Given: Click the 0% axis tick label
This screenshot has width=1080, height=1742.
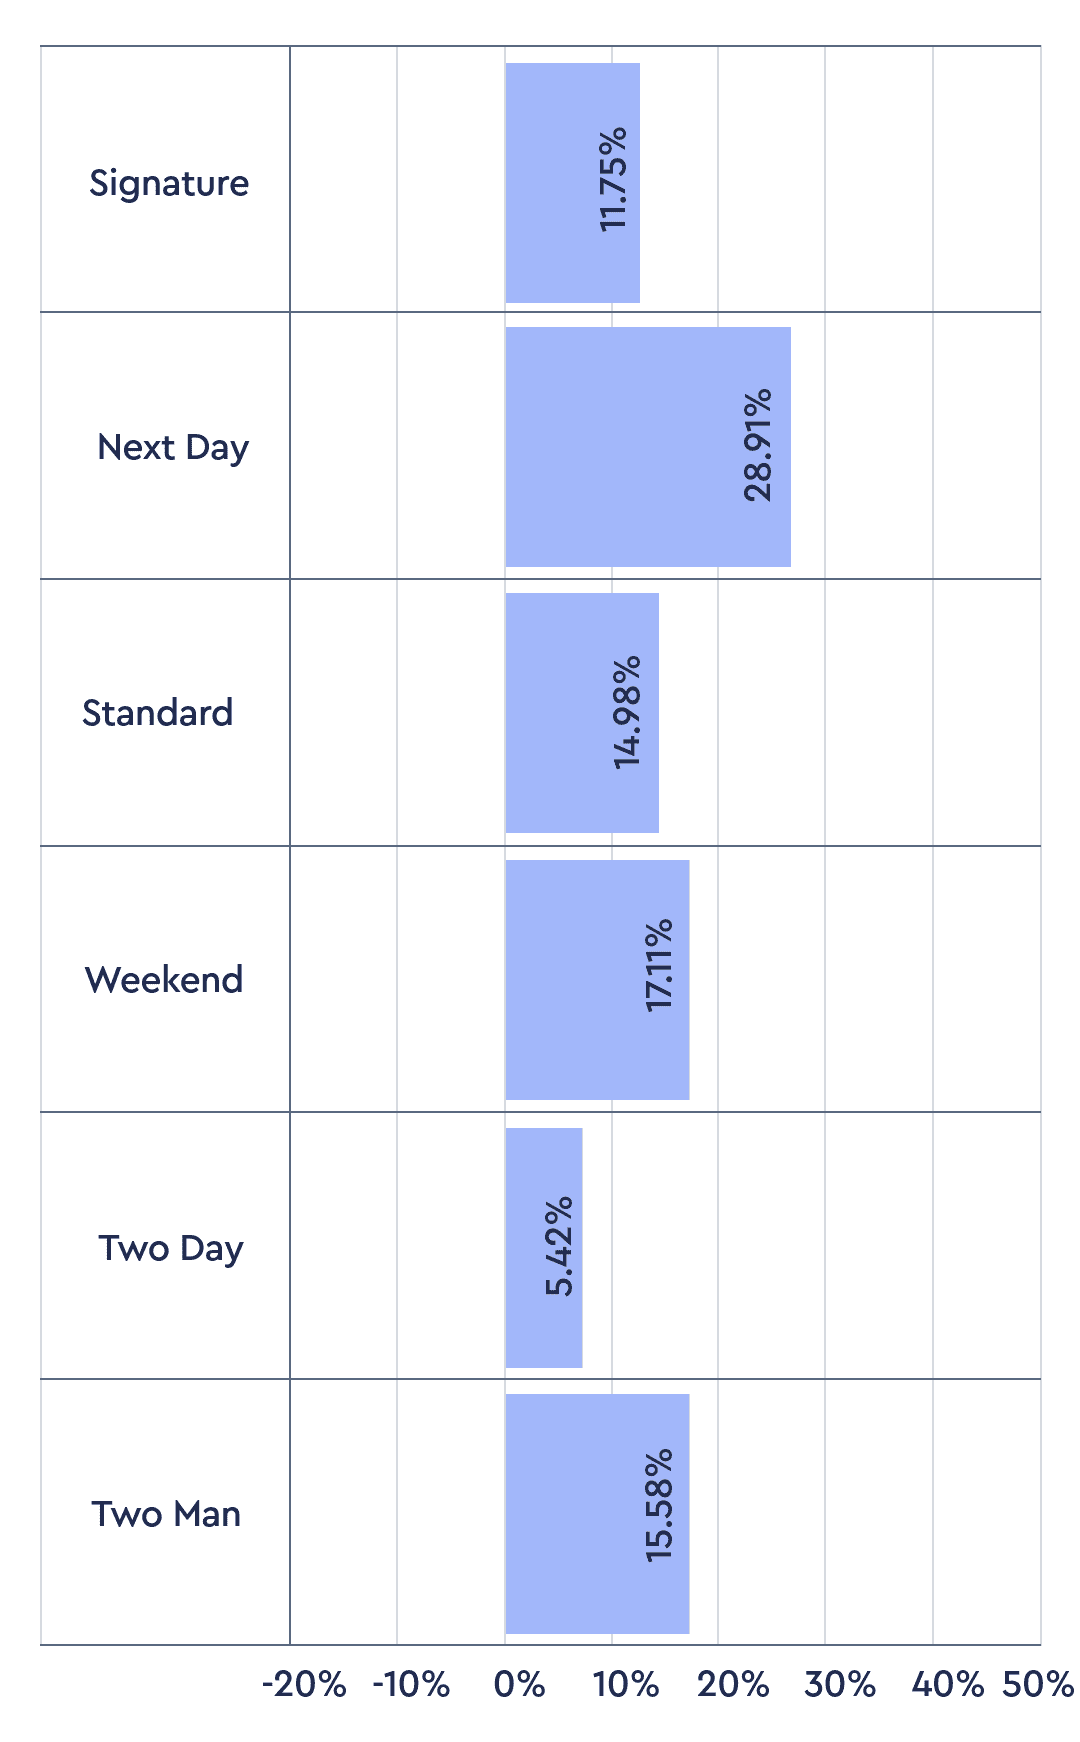Looking at the screenshot, I should tap(520, 1685).
